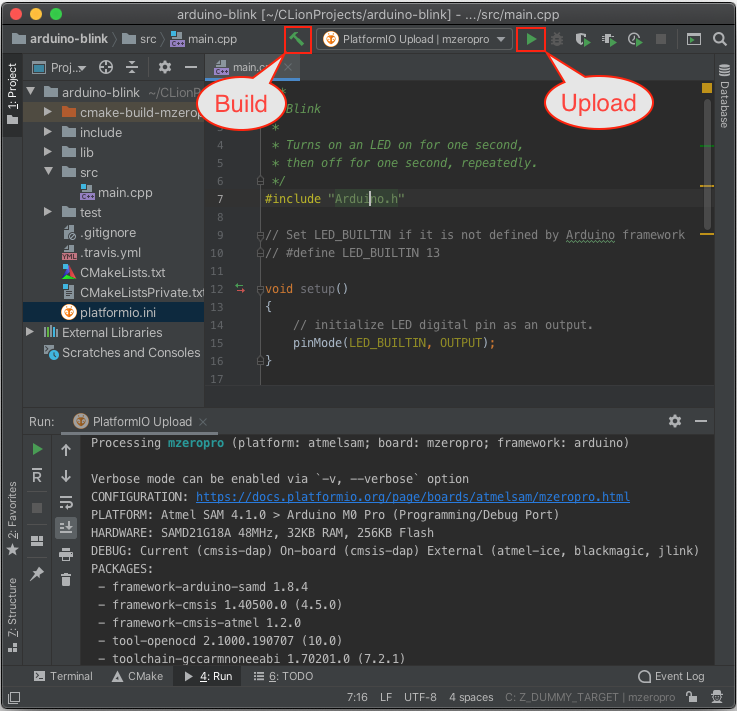Open Run panel settings gear
The width and height of the screenshot is (737, 711).
[x=675, y=421]
